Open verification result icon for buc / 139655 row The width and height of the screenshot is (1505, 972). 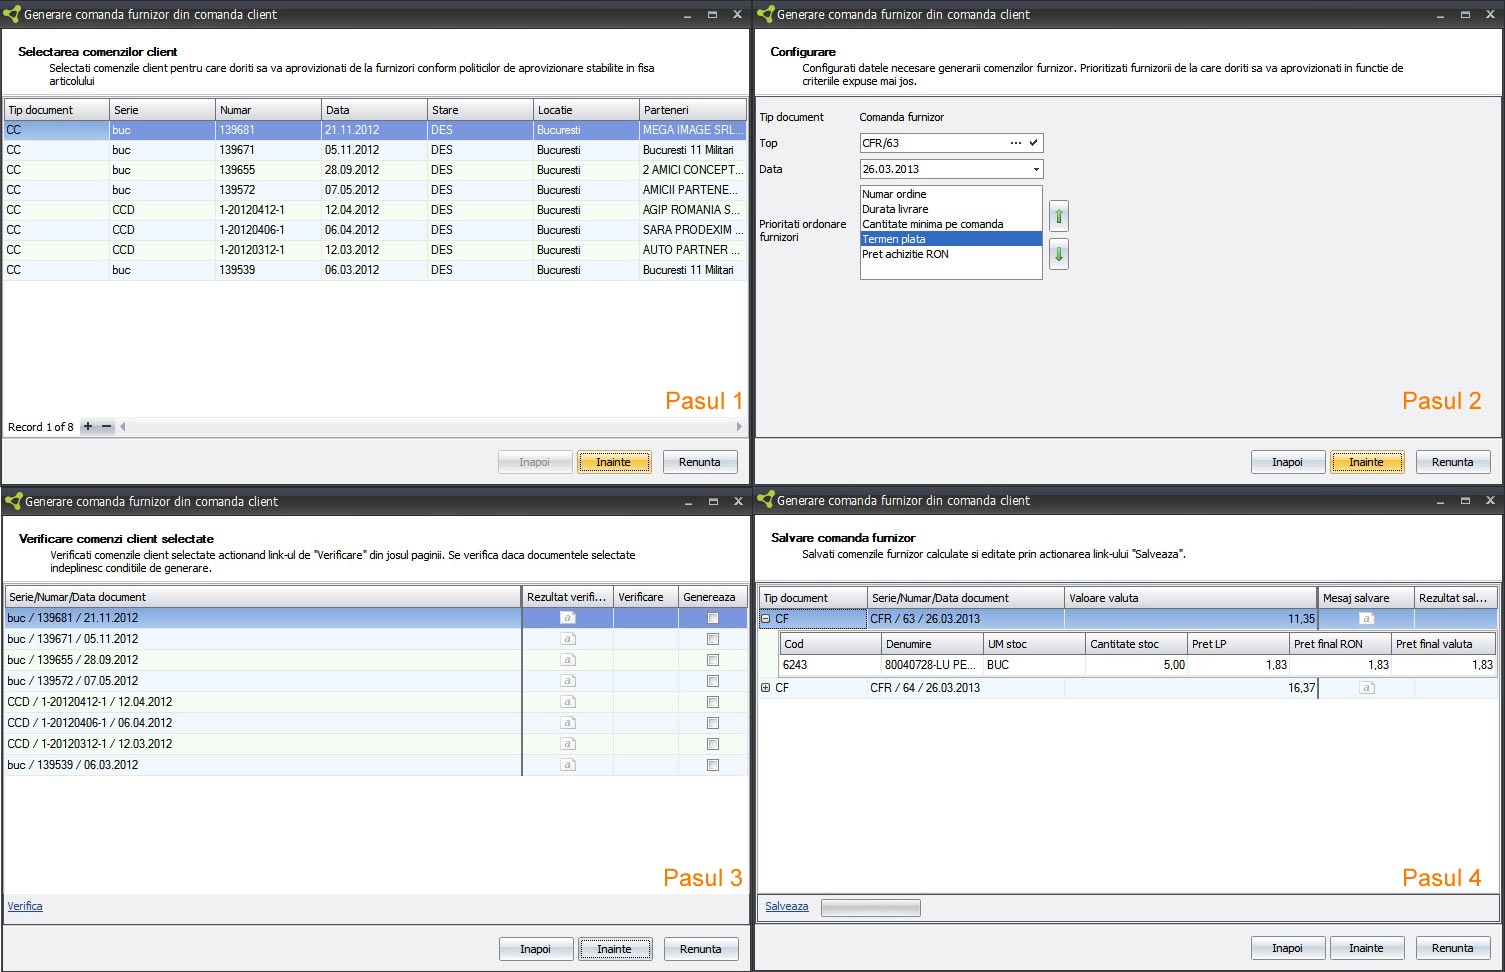coord(568,660)
